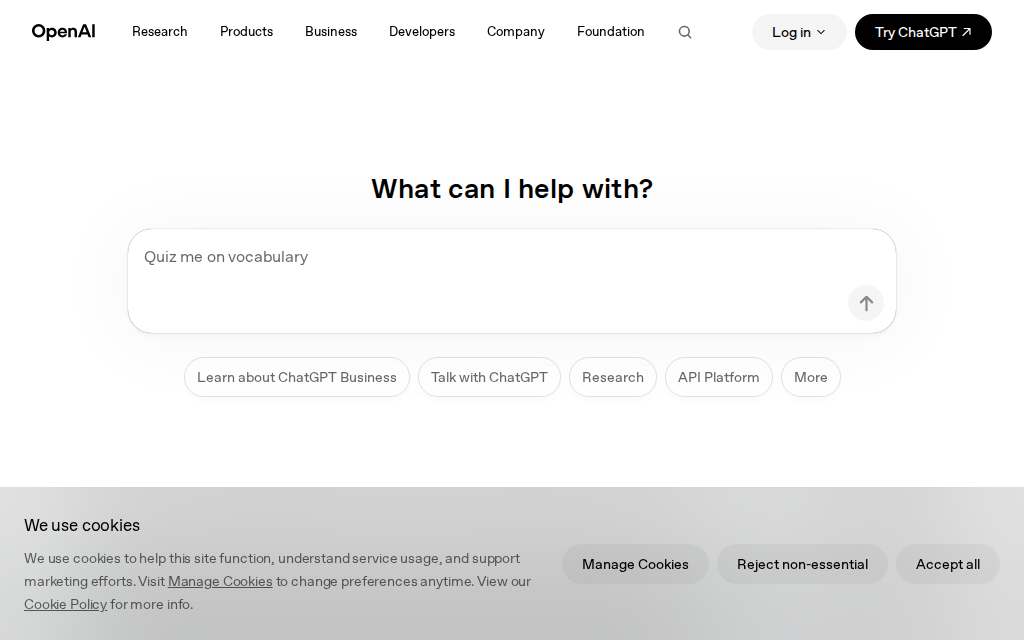Image resolution: width=1024 pixels, height=640 pixels.
Task: Open the Developers nav menu
Action: [422, 31]
